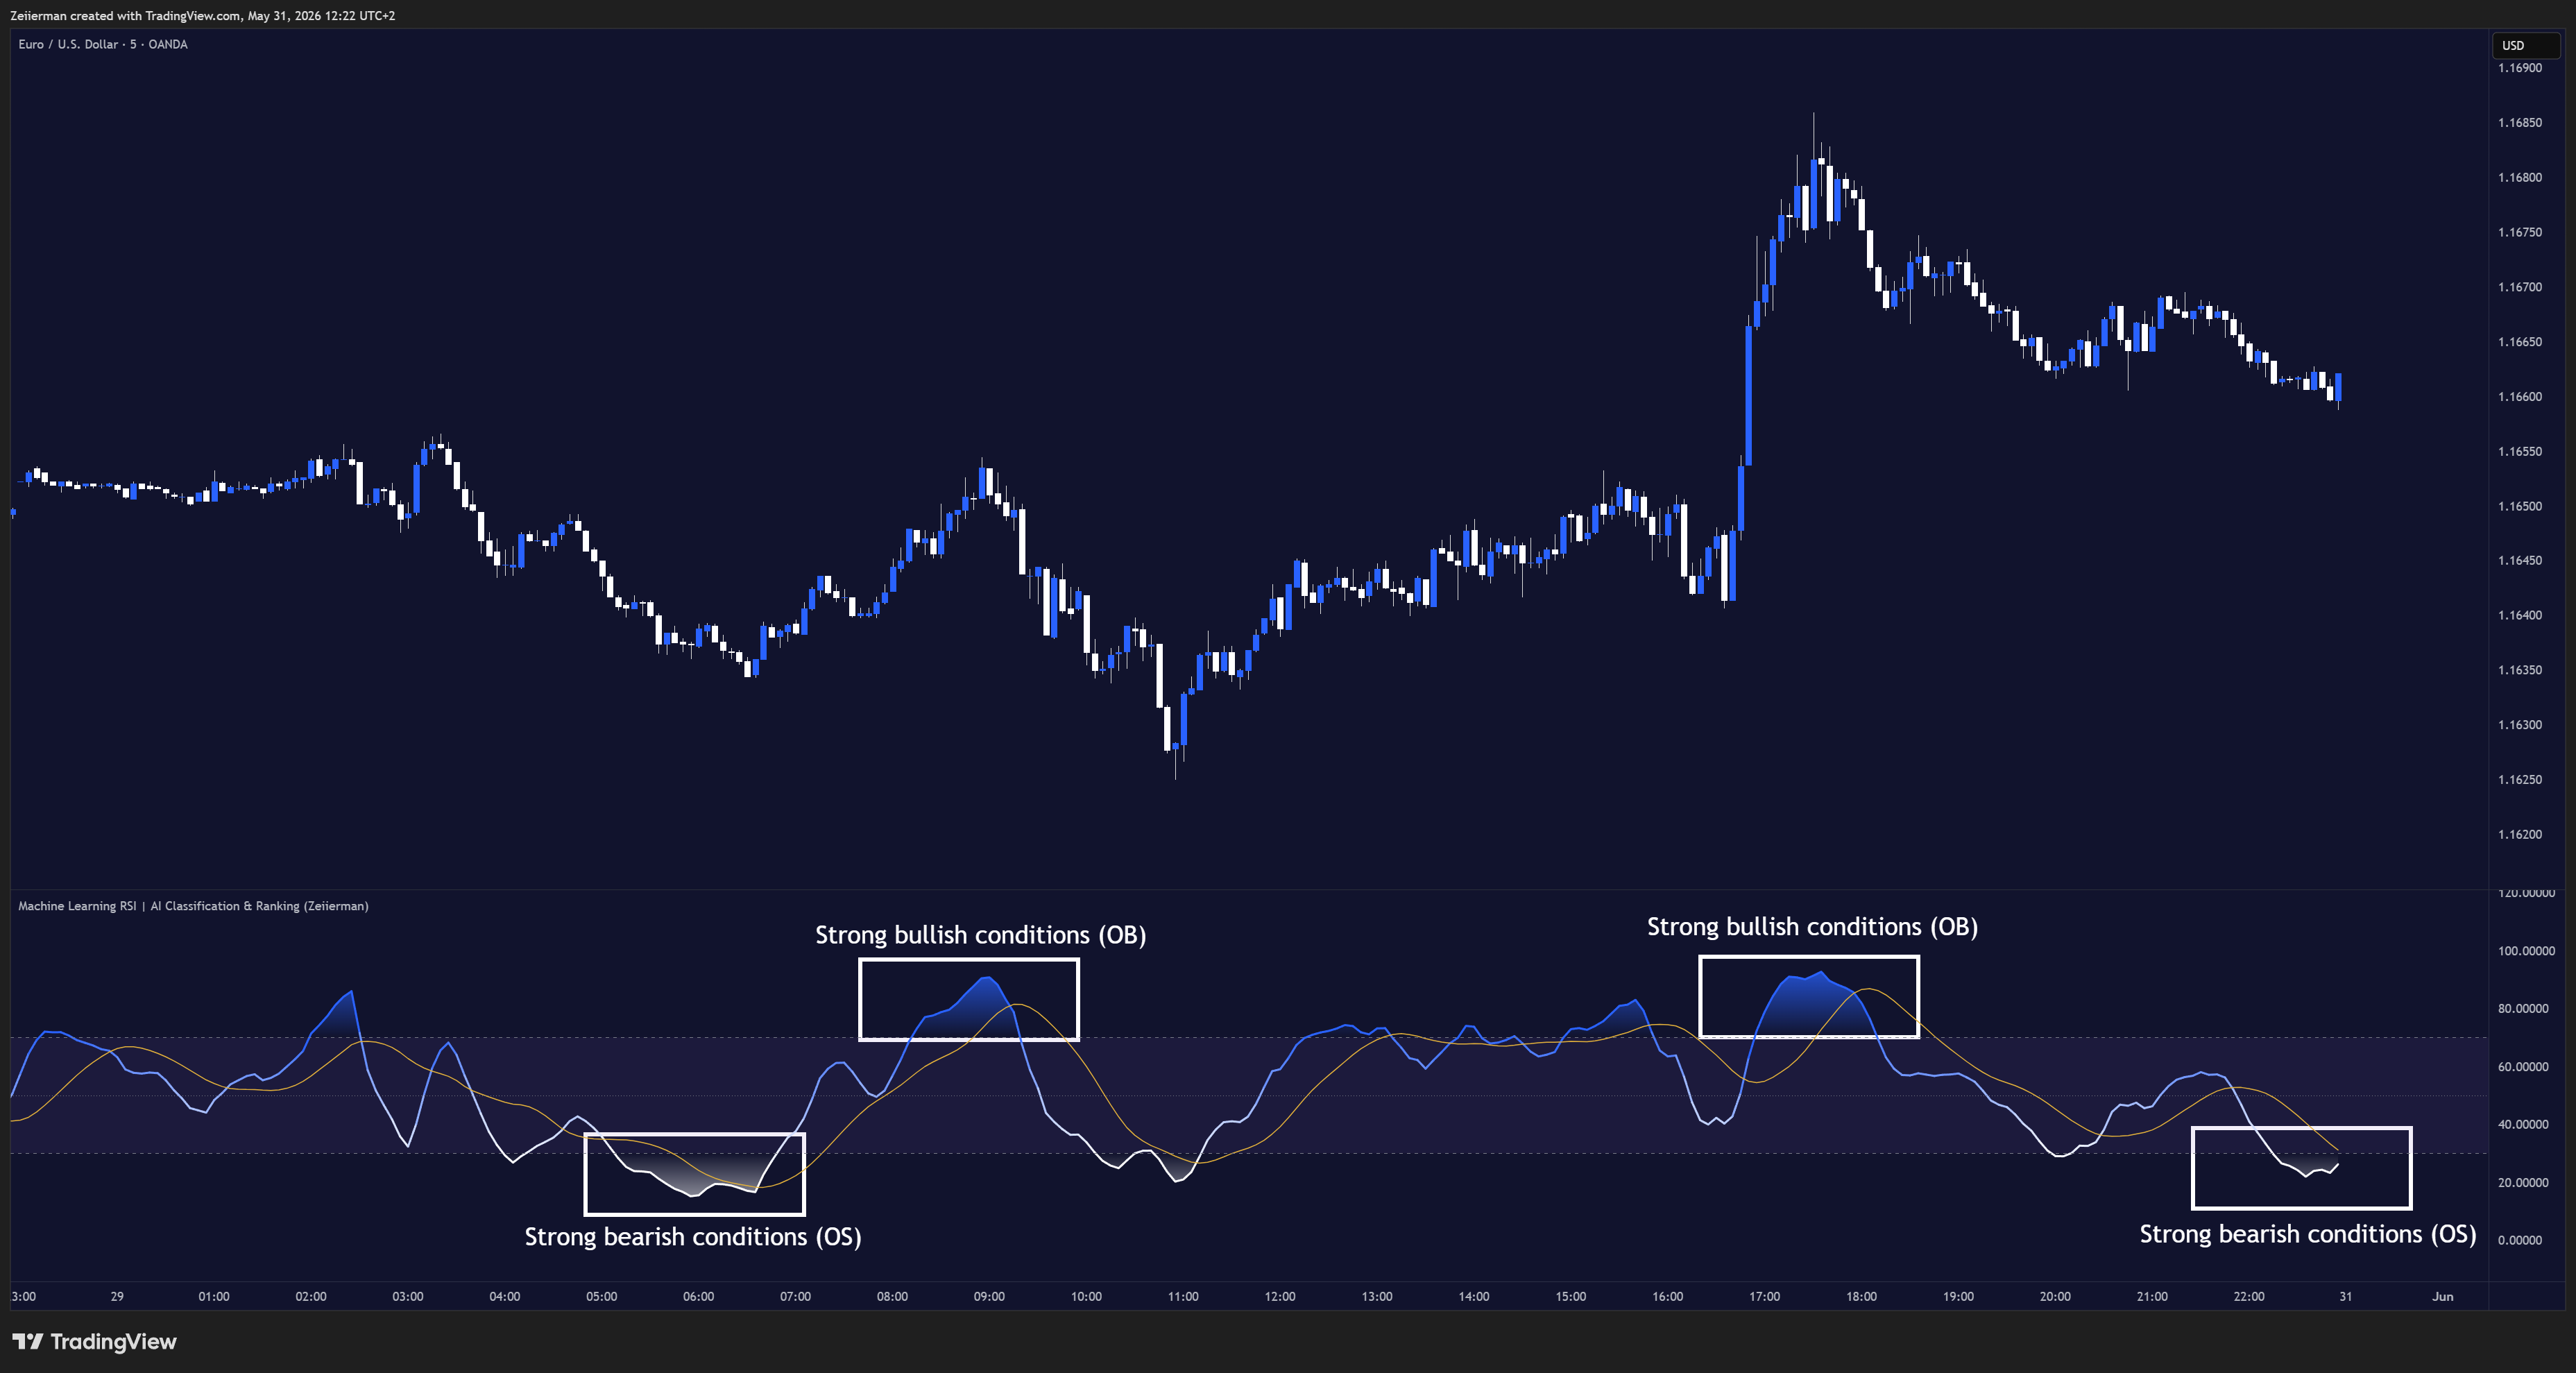Click the 06:00 time axis label

point(699,1297)
